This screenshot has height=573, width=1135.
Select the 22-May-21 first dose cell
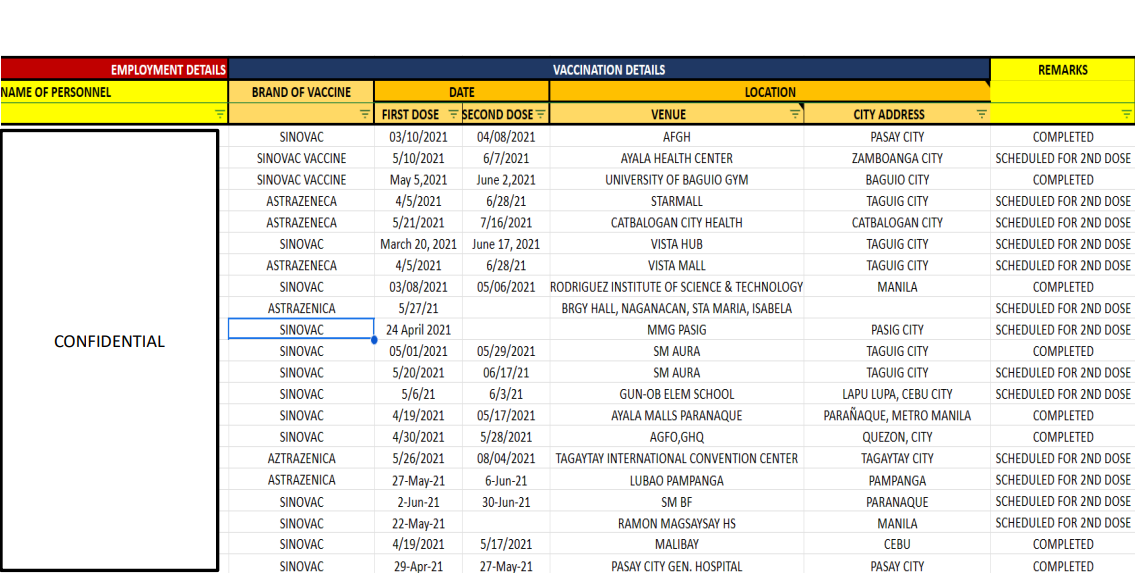click(418, 523)
